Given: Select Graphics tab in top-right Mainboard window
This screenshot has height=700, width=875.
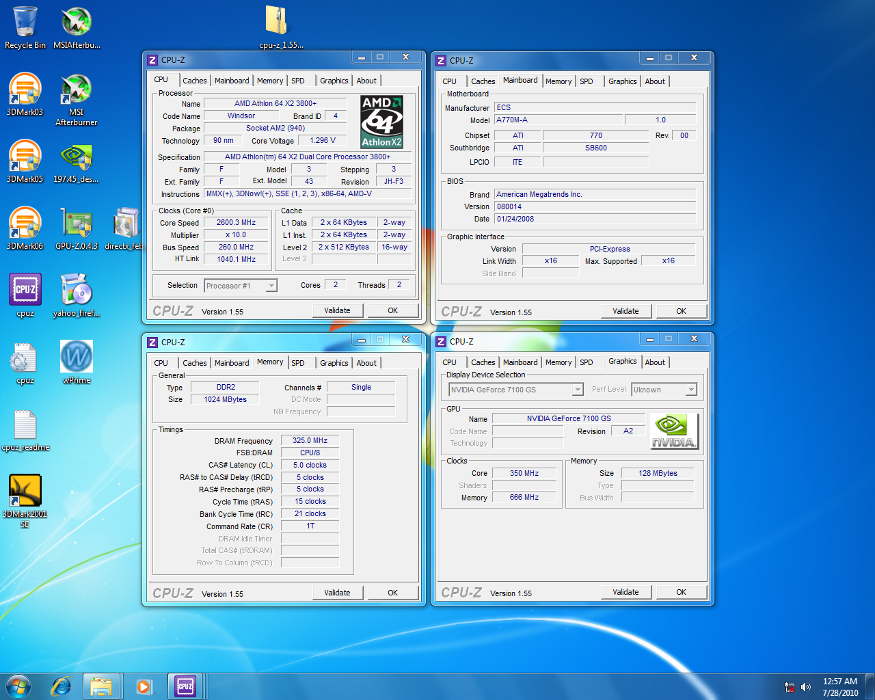Looking at the screenshot, I should coord(622,81).
